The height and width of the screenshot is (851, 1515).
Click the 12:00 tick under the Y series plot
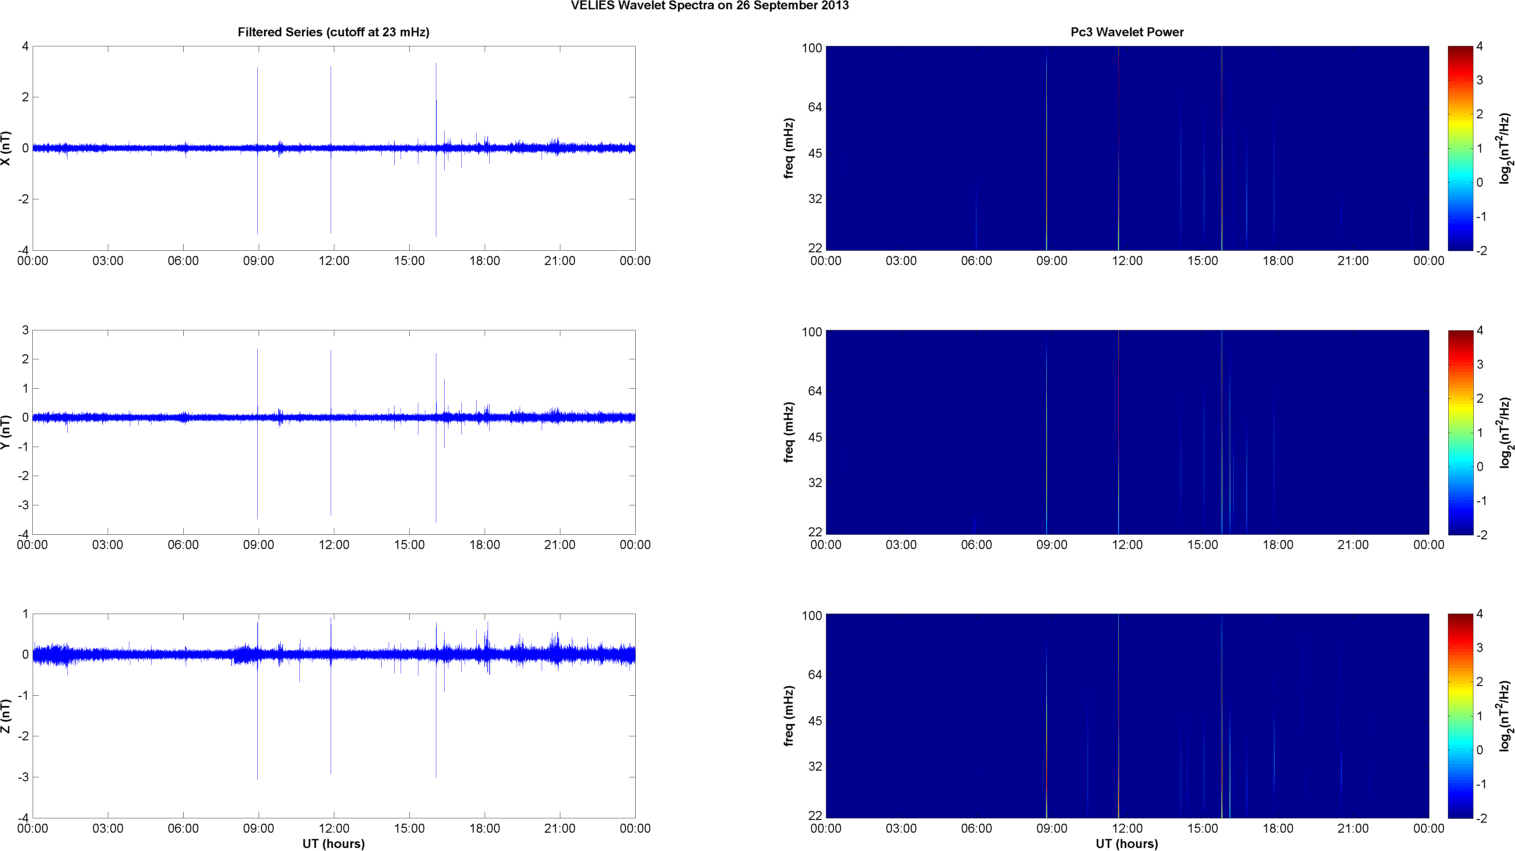coord(334,545)
